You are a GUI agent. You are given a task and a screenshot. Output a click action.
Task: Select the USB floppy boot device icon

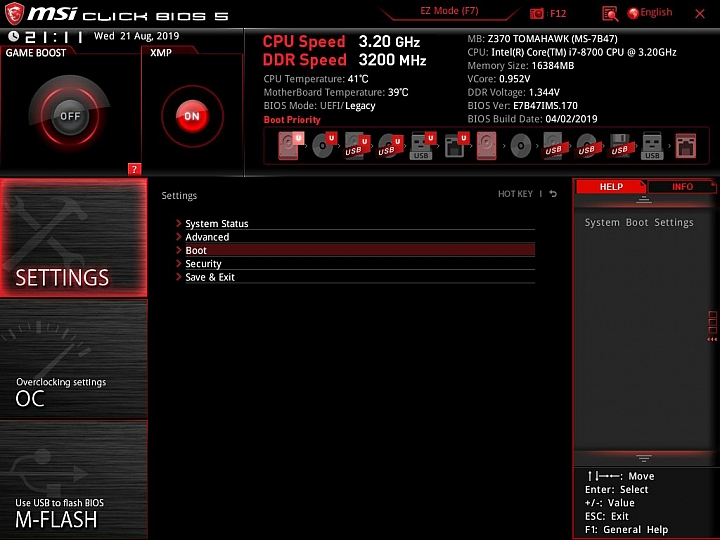click(x=619, y=146)
